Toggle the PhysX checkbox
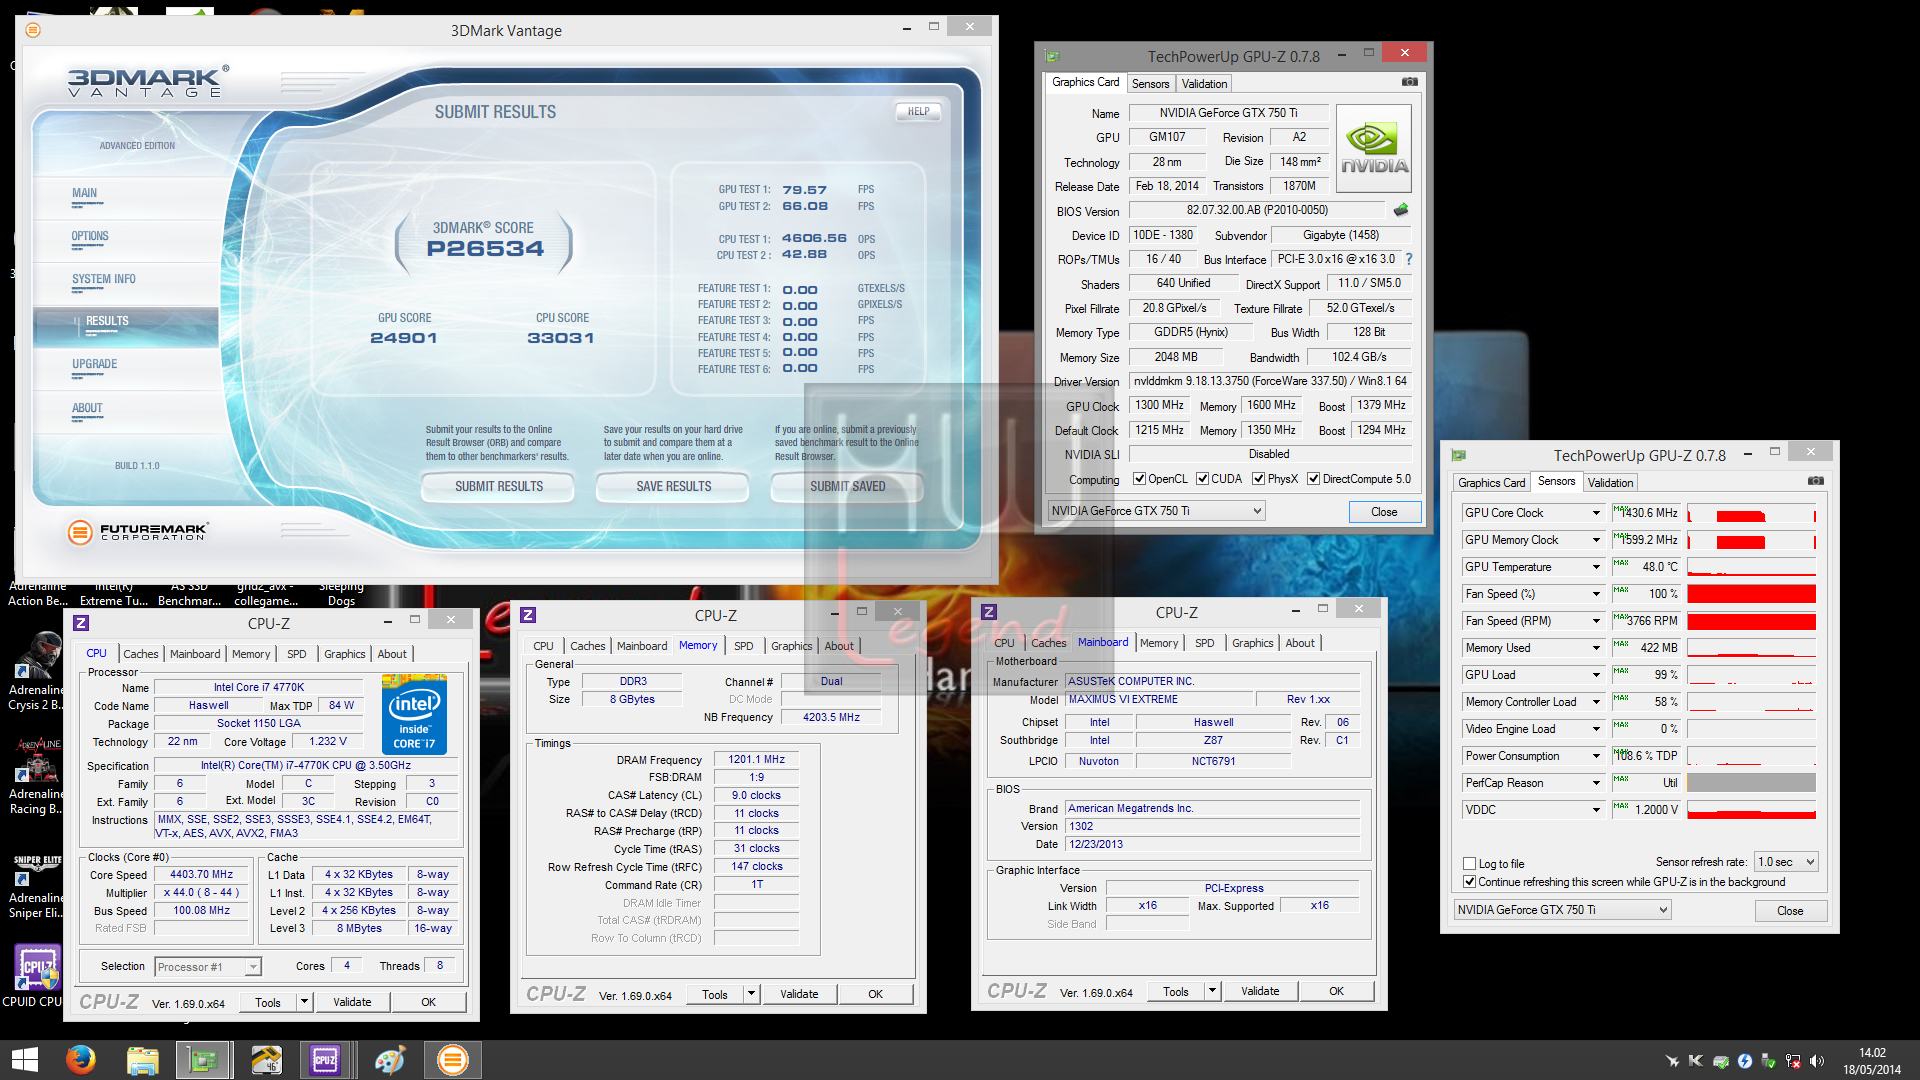This screenshot has width=1920, height=1080. tap(1259, 479)
